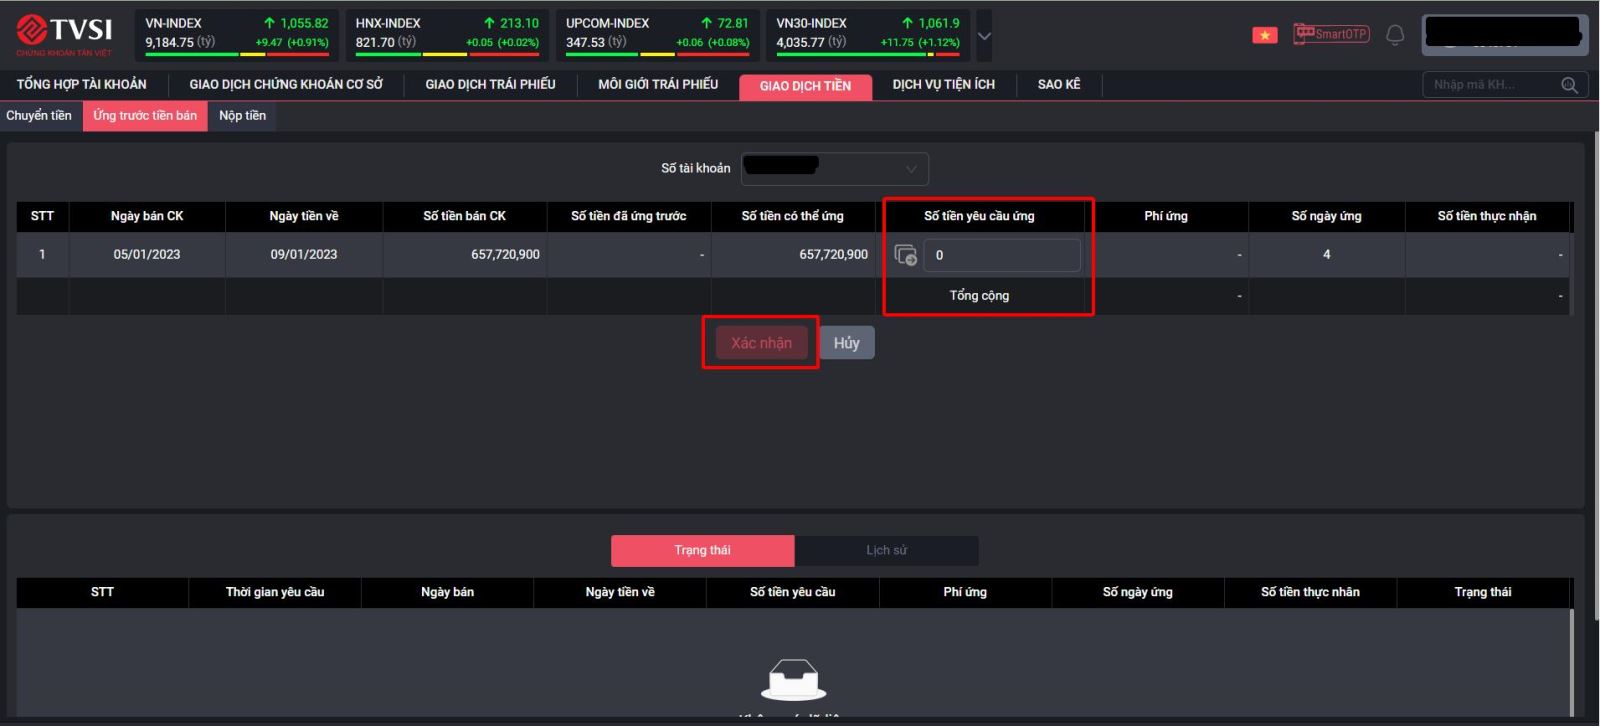Focus the Nhập mã KH search field

coord(1490,85)
